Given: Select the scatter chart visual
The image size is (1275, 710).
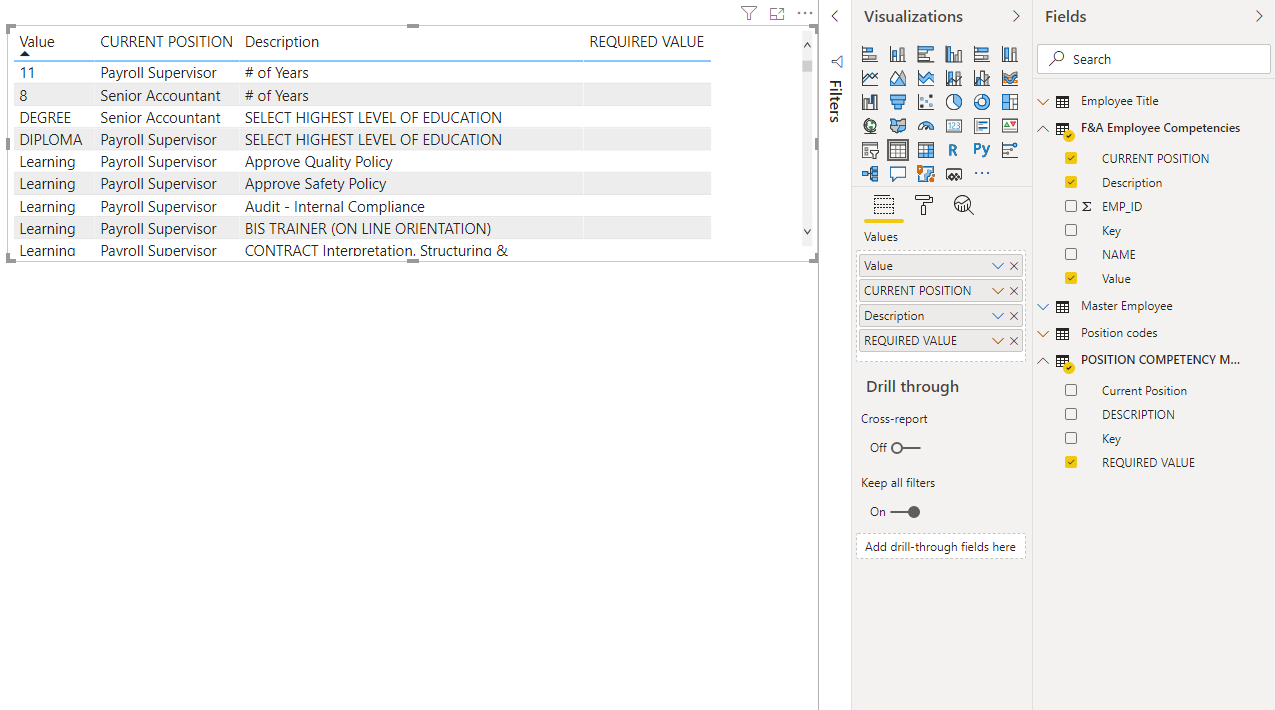Looking at the screenshot, I should tap(926, 102).
